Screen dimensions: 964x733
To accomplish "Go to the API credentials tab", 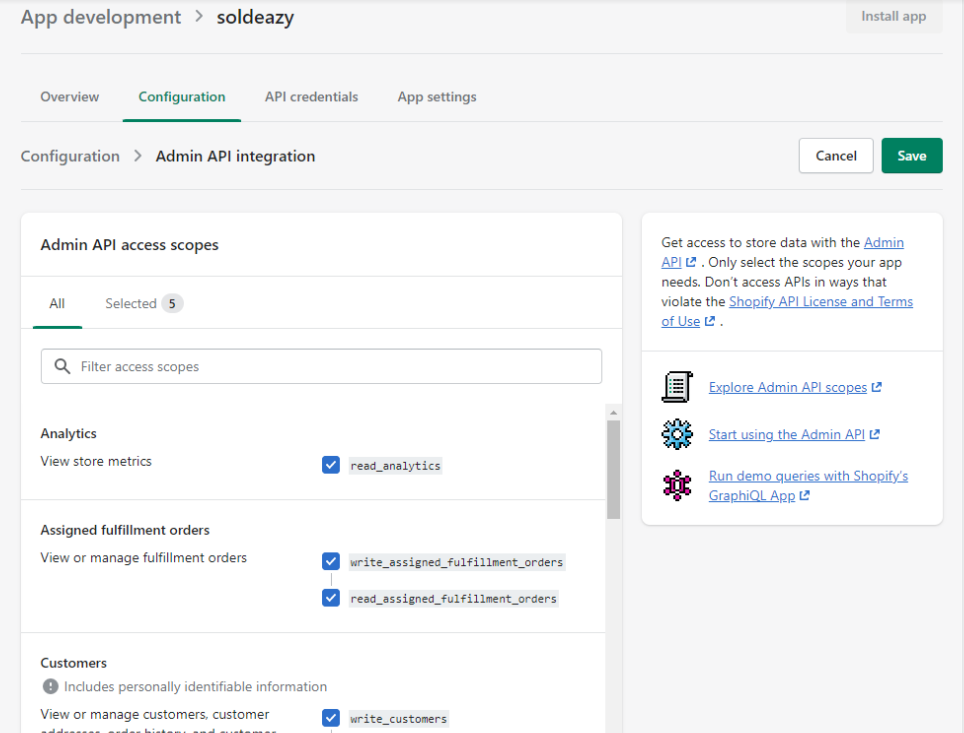I will coord(312,97).
